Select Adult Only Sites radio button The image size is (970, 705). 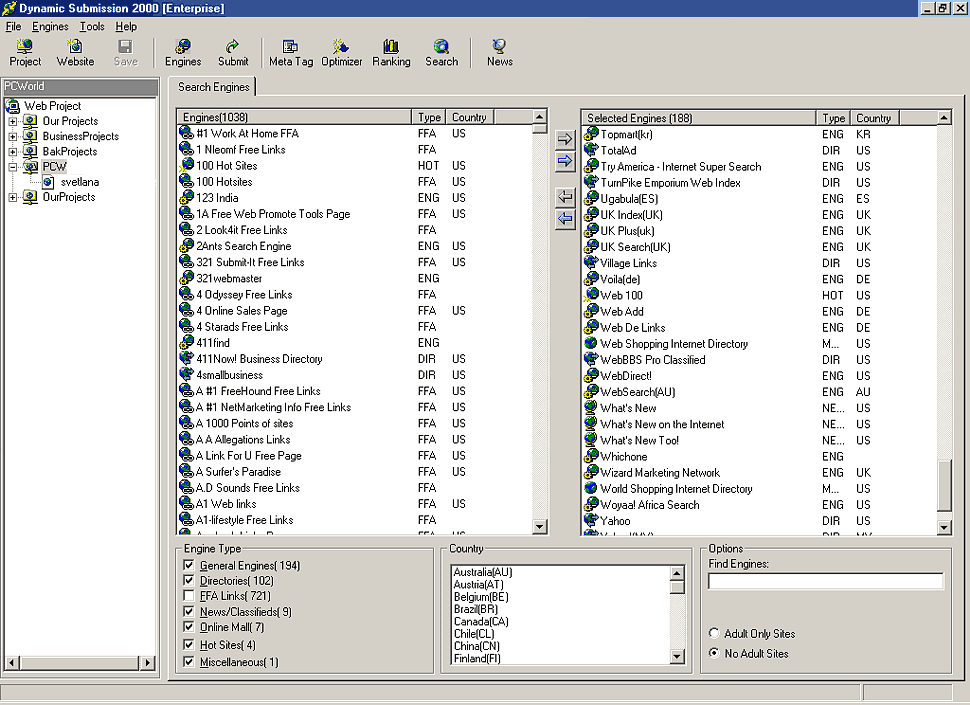coord(714,633)
